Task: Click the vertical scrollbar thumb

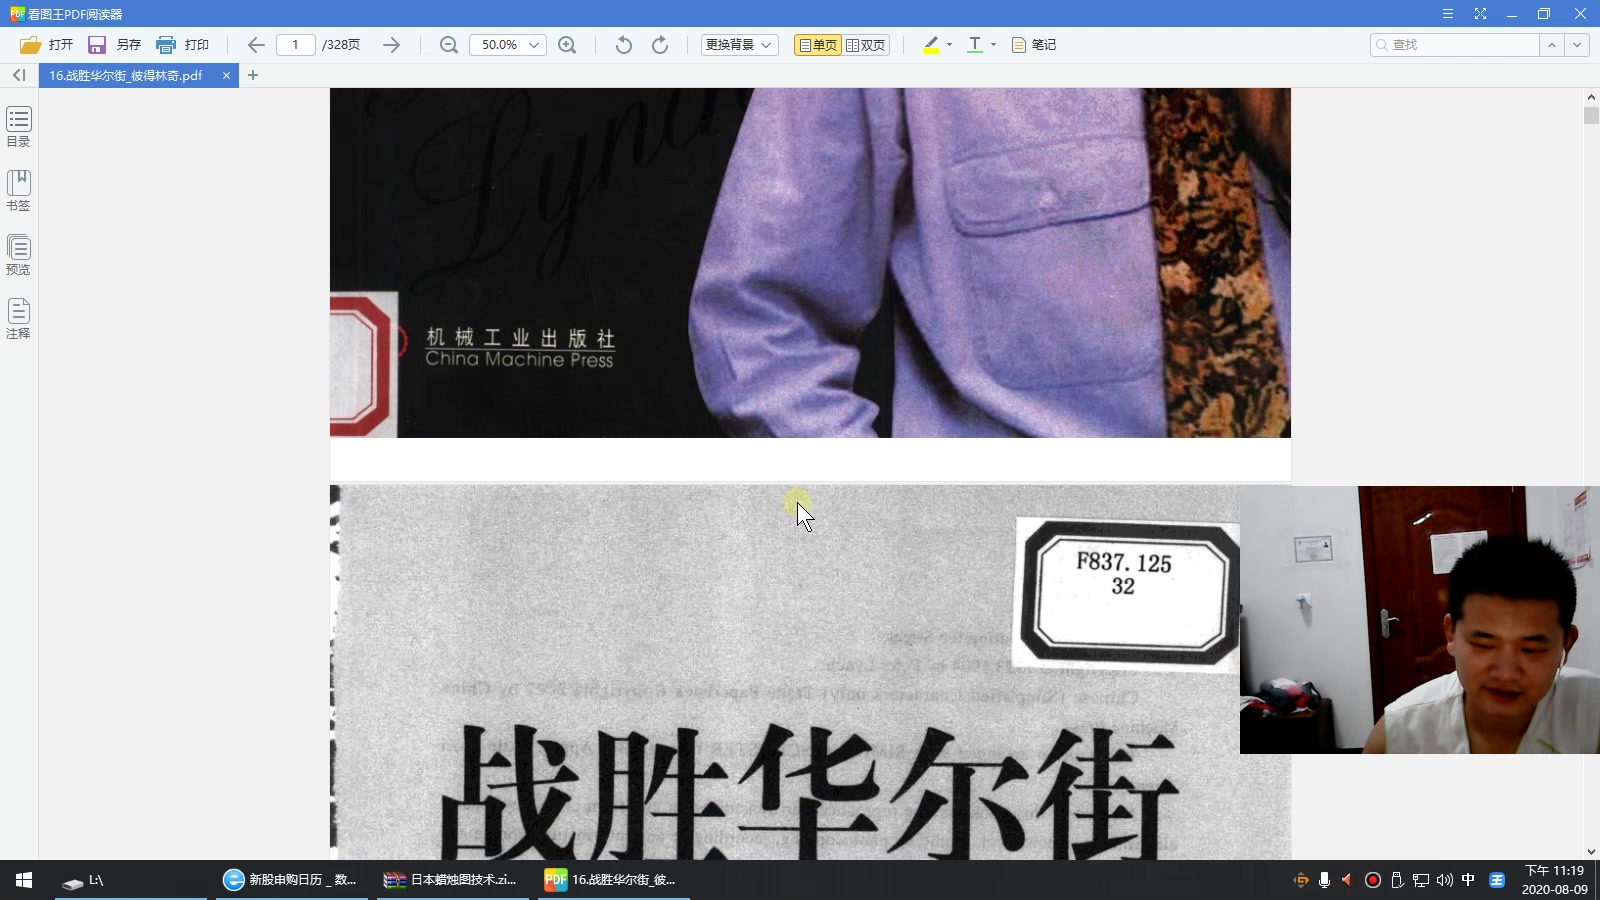Action: 1591,116
